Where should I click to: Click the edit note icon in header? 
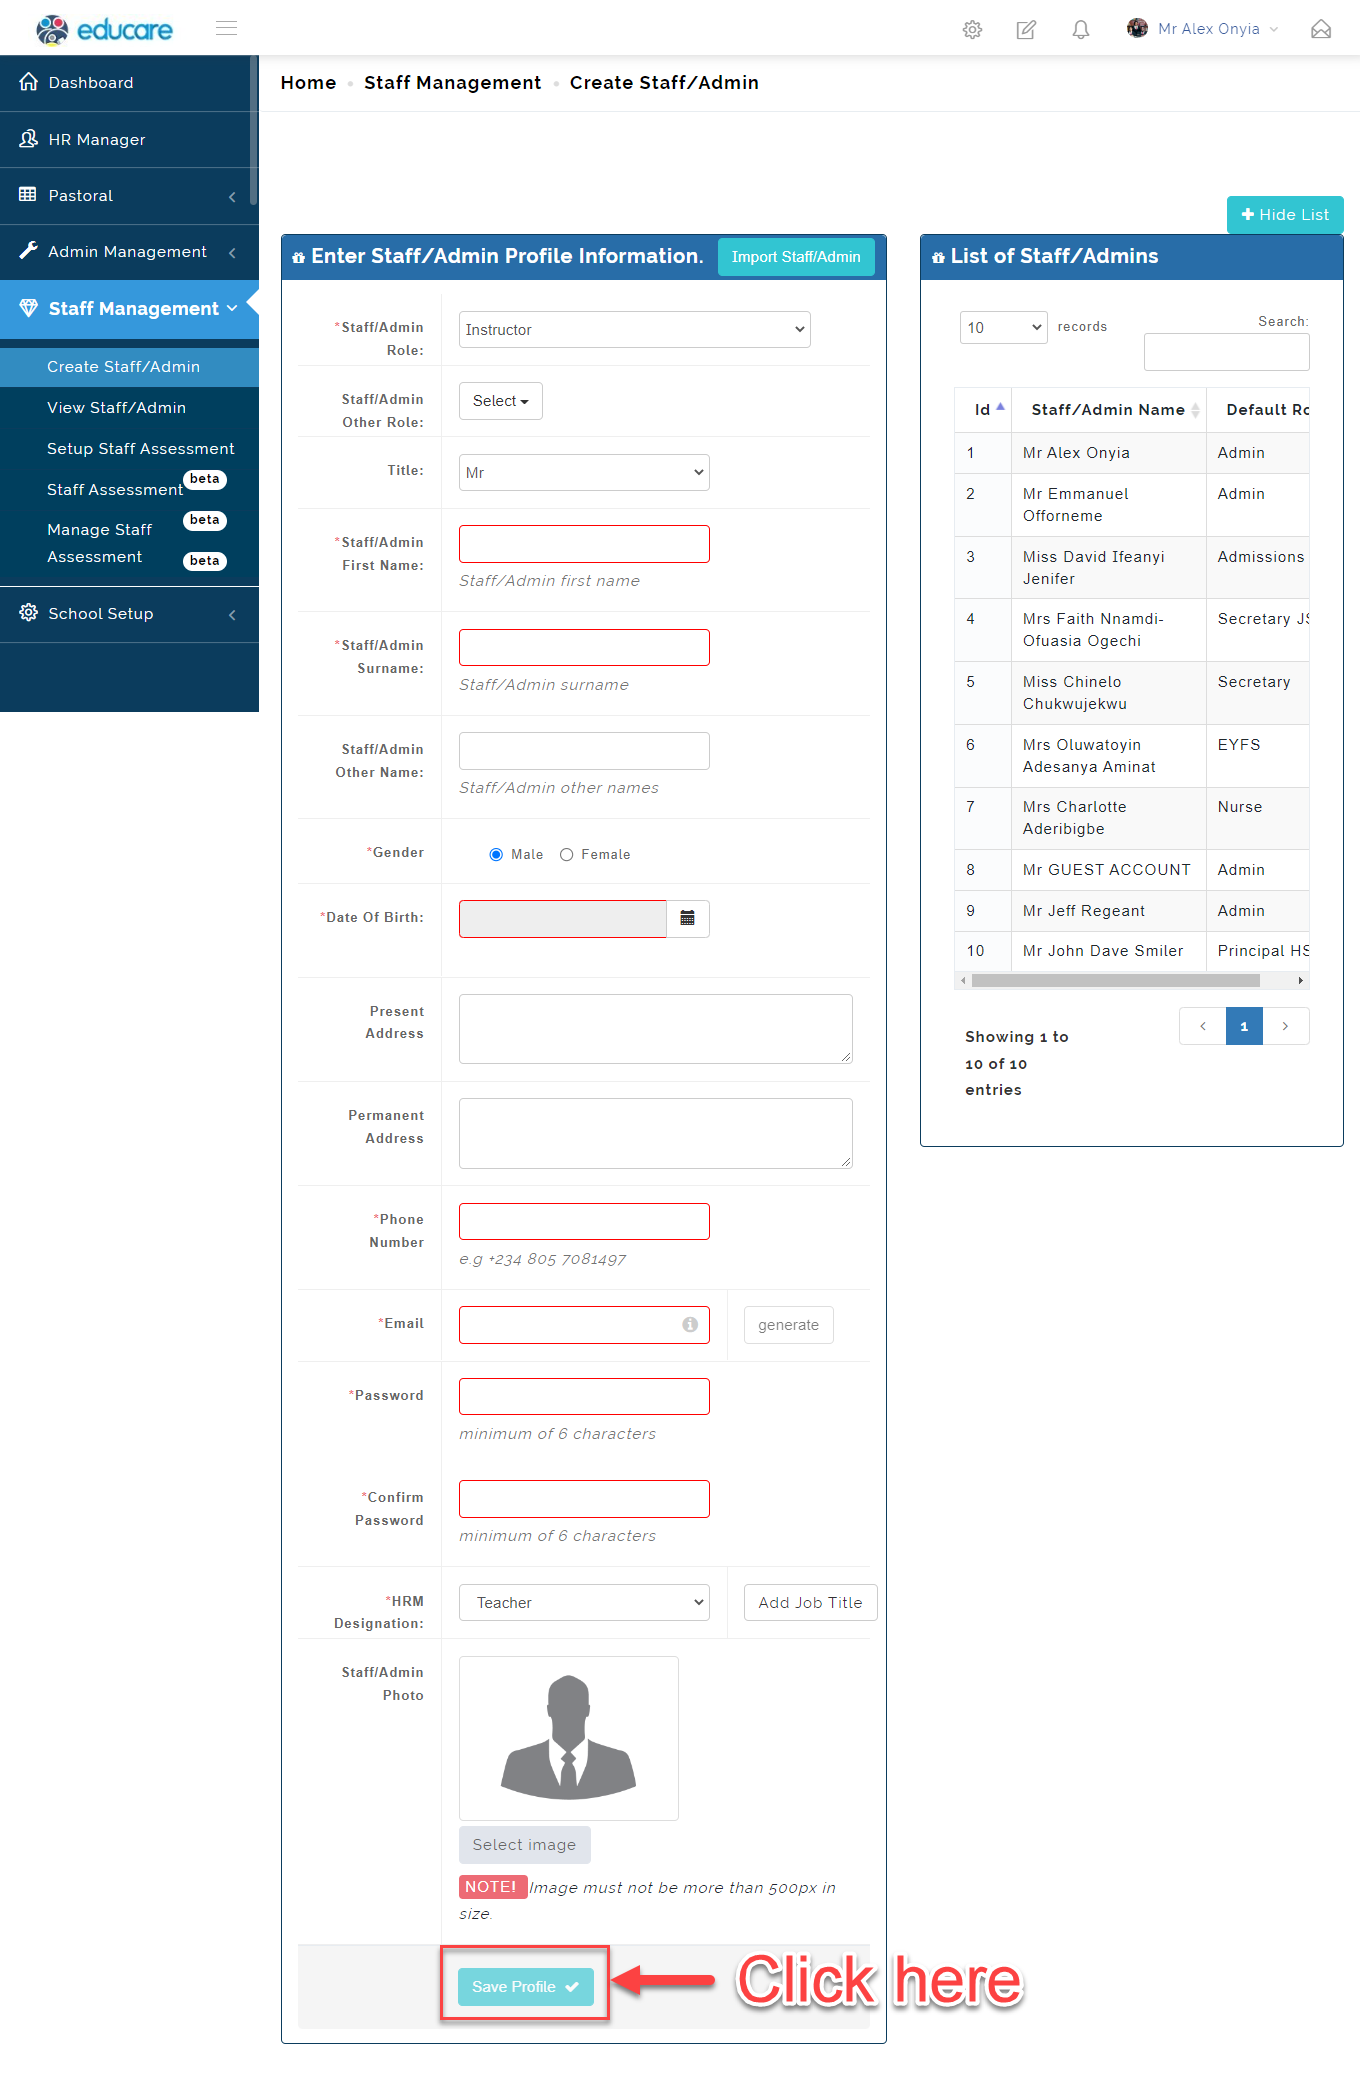pyautogui.click(x=1026, y=29)
